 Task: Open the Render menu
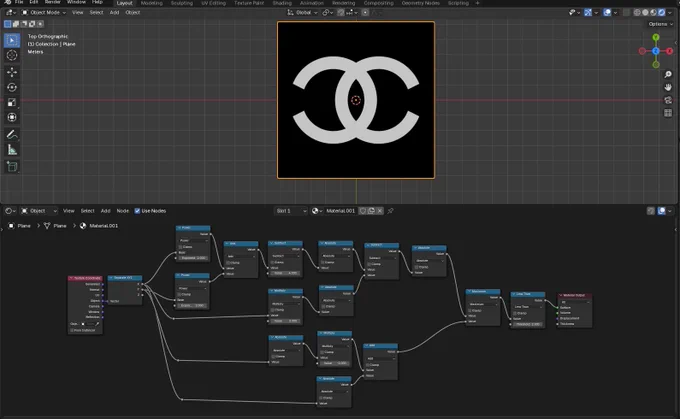click(x=53, y=2)
